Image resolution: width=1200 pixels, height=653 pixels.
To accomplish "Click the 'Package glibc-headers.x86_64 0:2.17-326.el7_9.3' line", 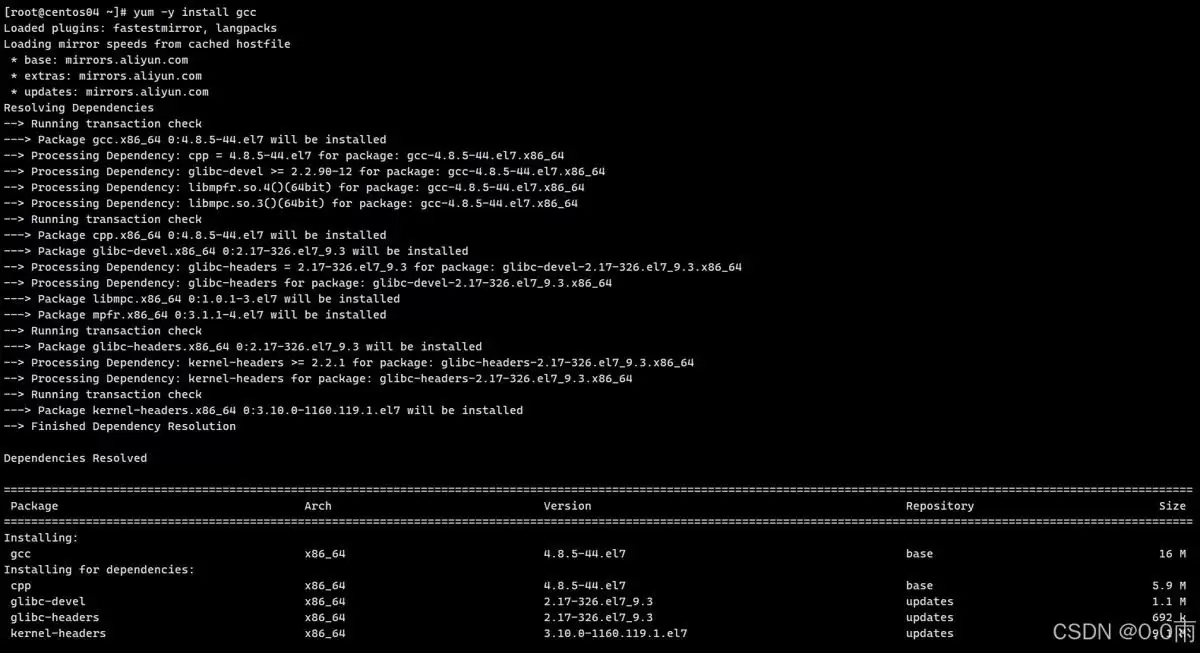I will tap(243, 348).
